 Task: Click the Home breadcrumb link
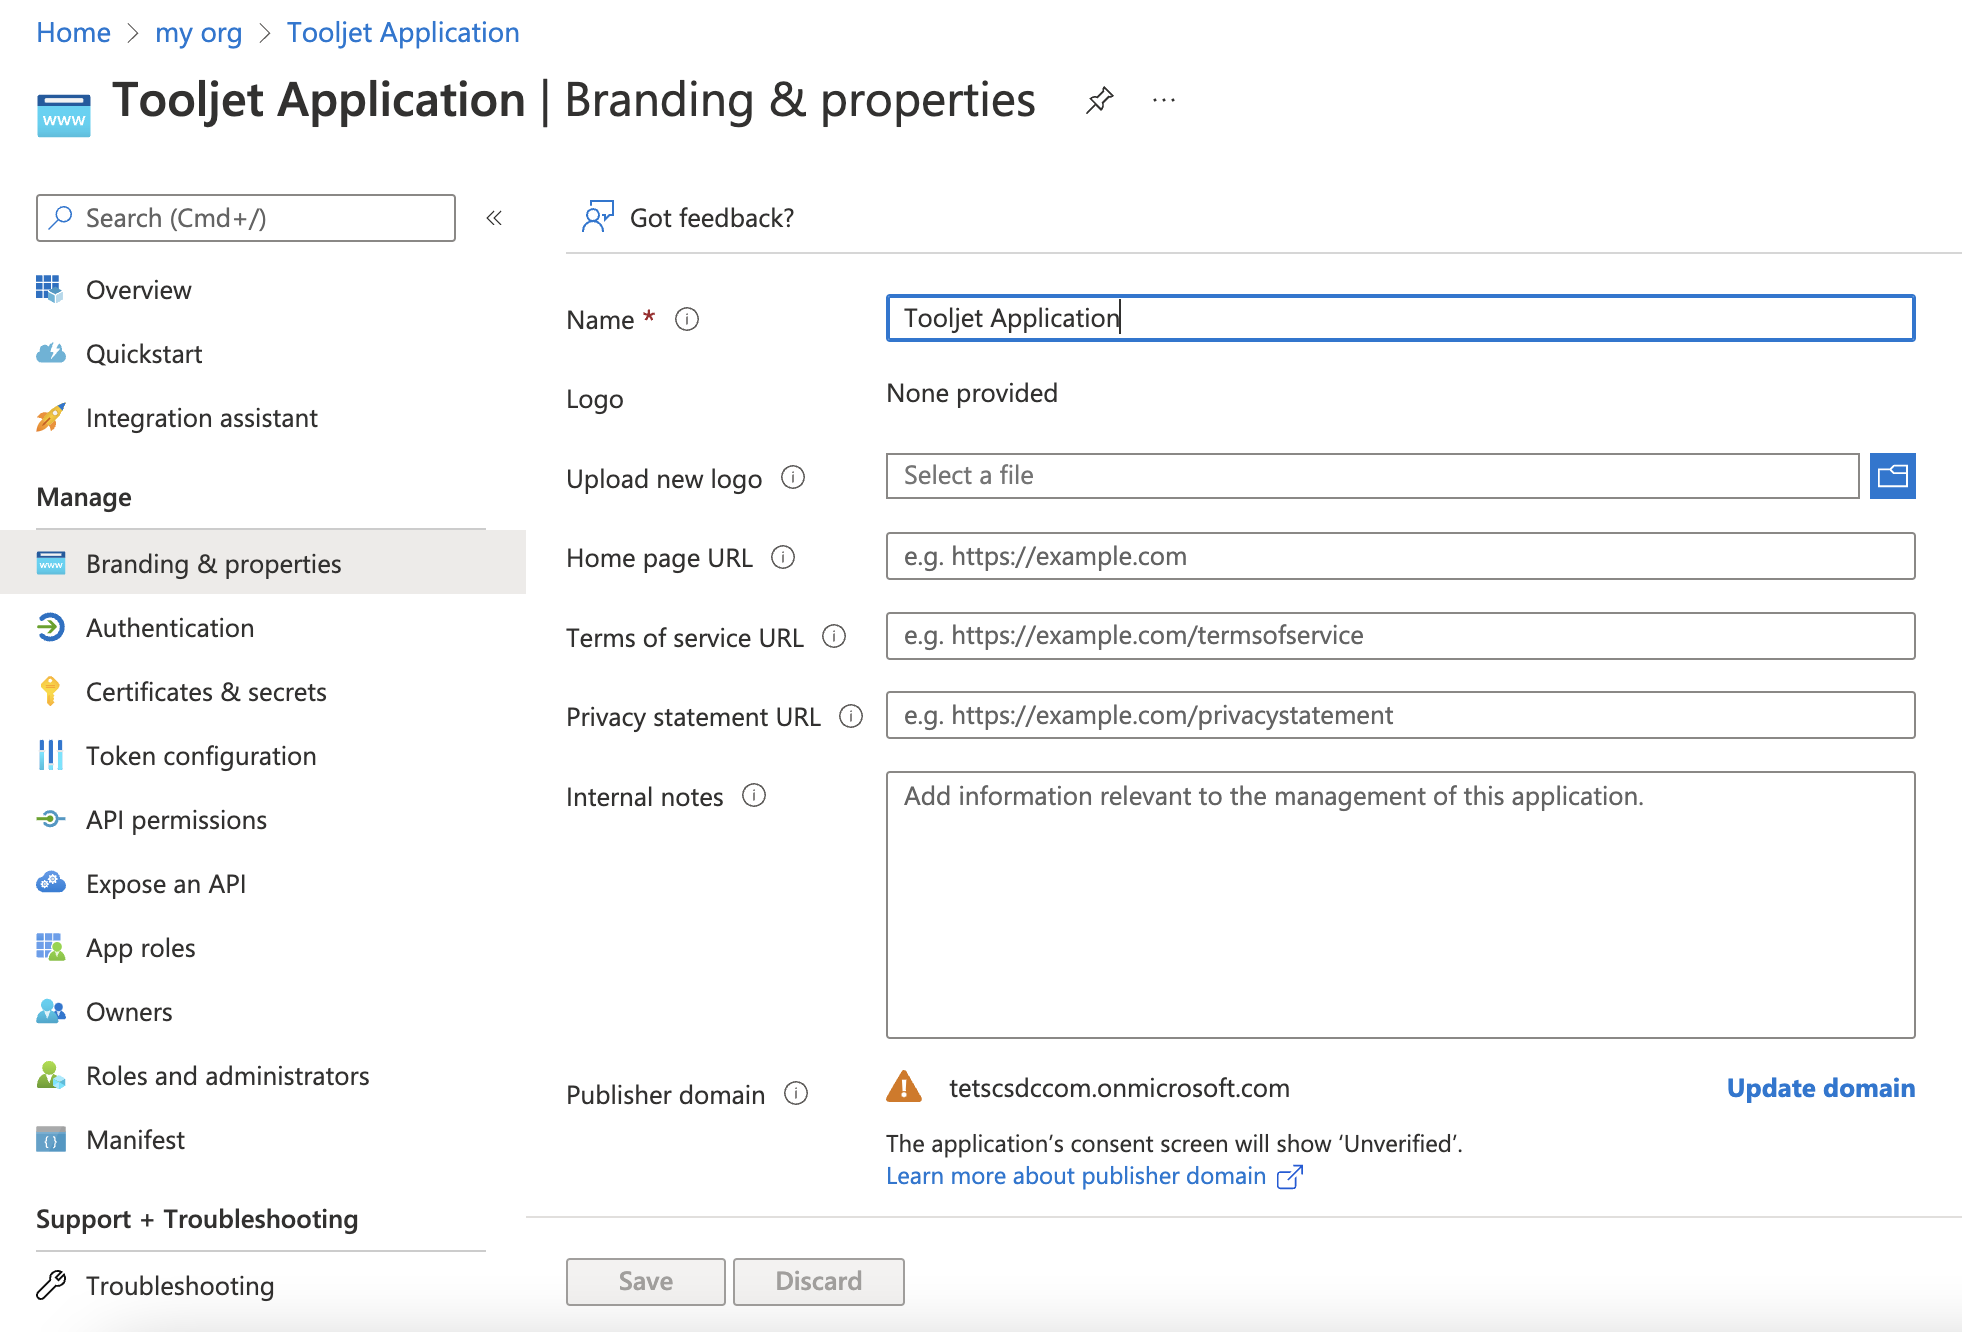coord(73,33)
